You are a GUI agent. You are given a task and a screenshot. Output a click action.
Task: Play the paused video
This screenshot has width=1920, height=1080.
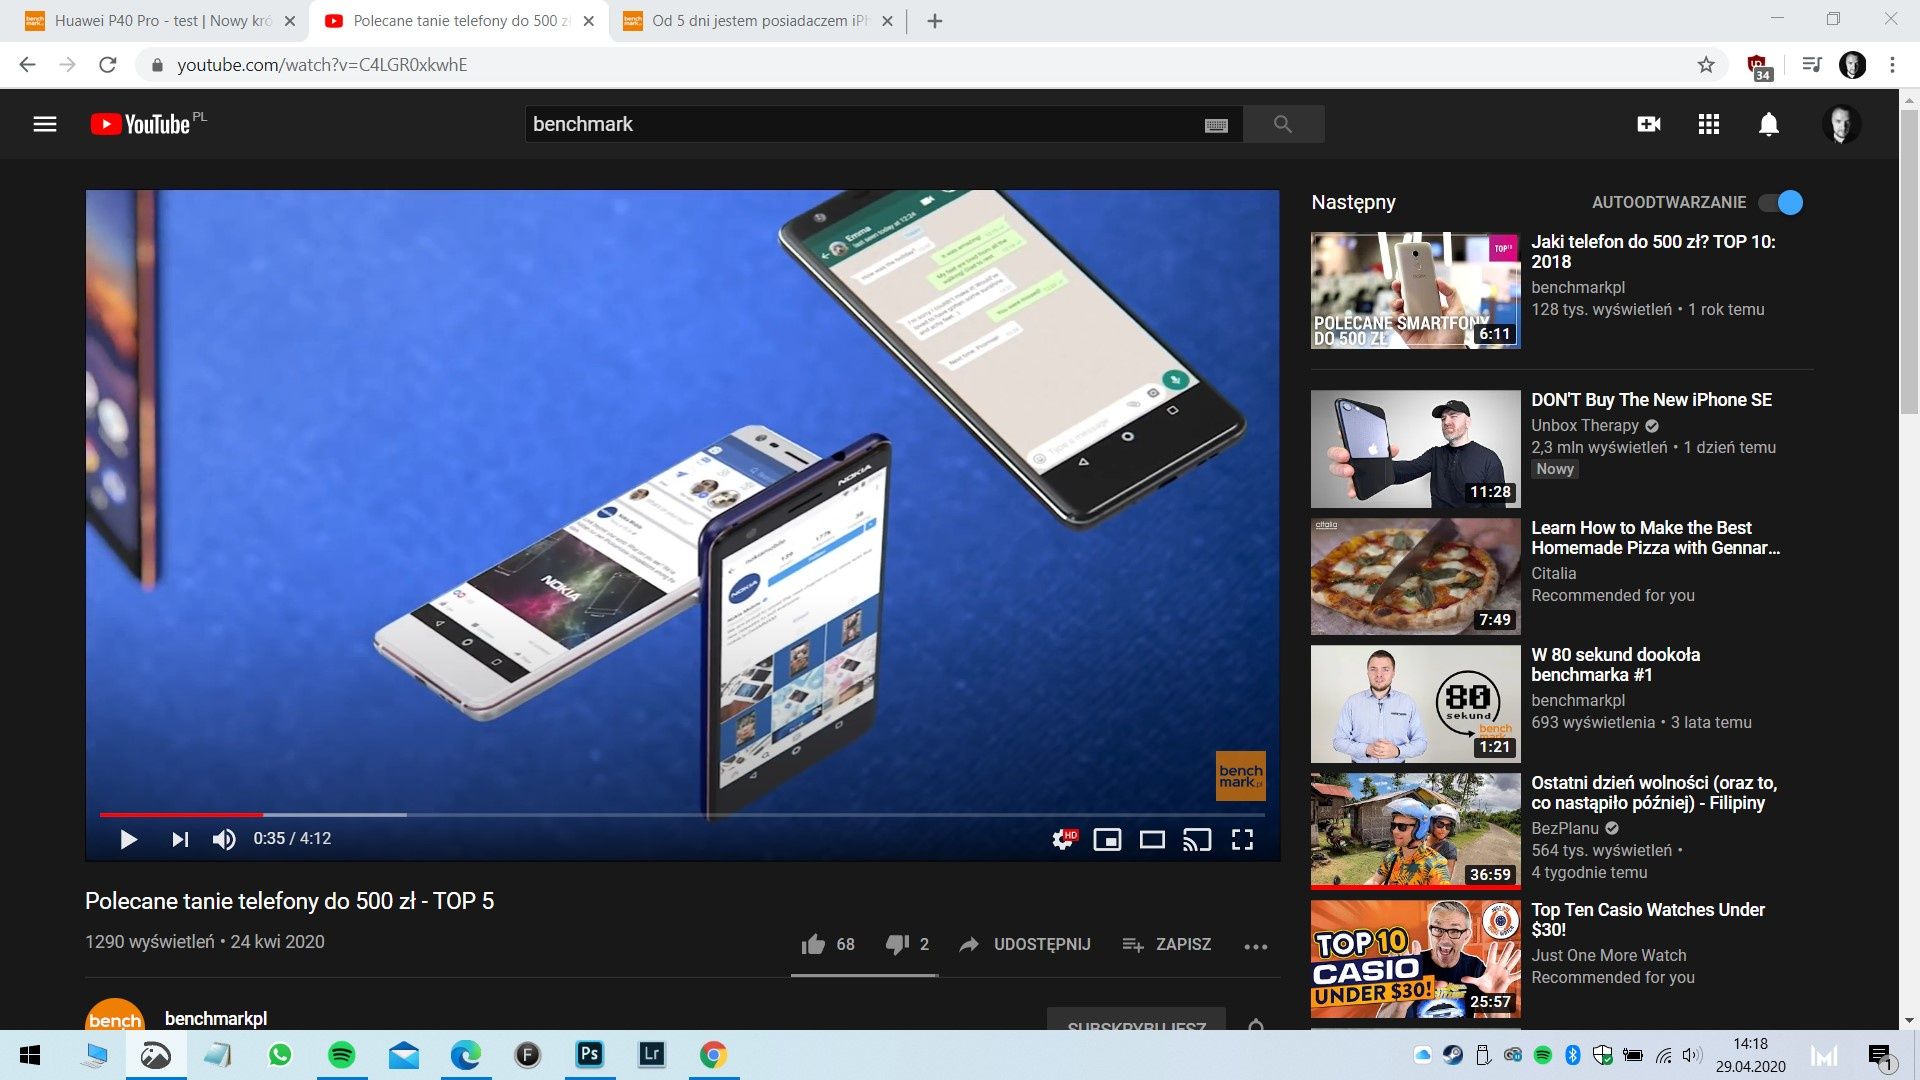[128, 839]
